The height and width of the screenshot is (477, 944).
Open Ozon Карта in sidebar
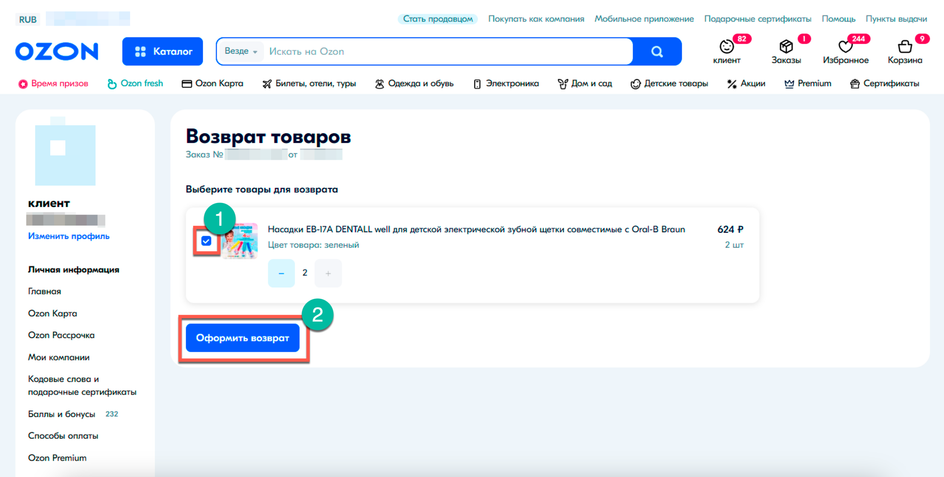pyautogui.click(x=52, y=313)
